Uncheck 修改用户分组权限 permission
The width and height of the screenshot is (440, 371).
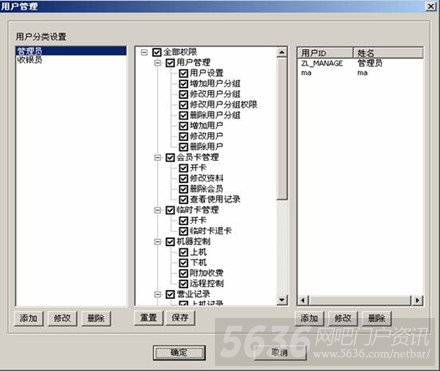pos(183,105)
